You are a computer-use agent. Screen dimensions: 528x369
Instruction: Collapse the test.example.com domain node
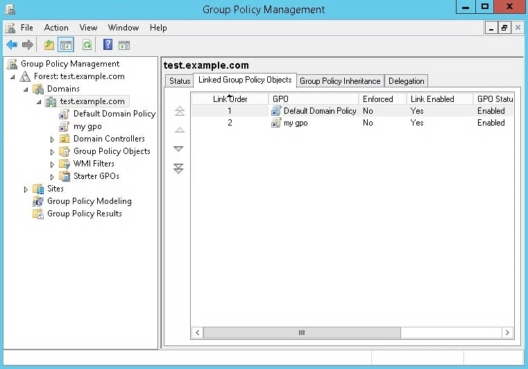(x=39, y=102)
